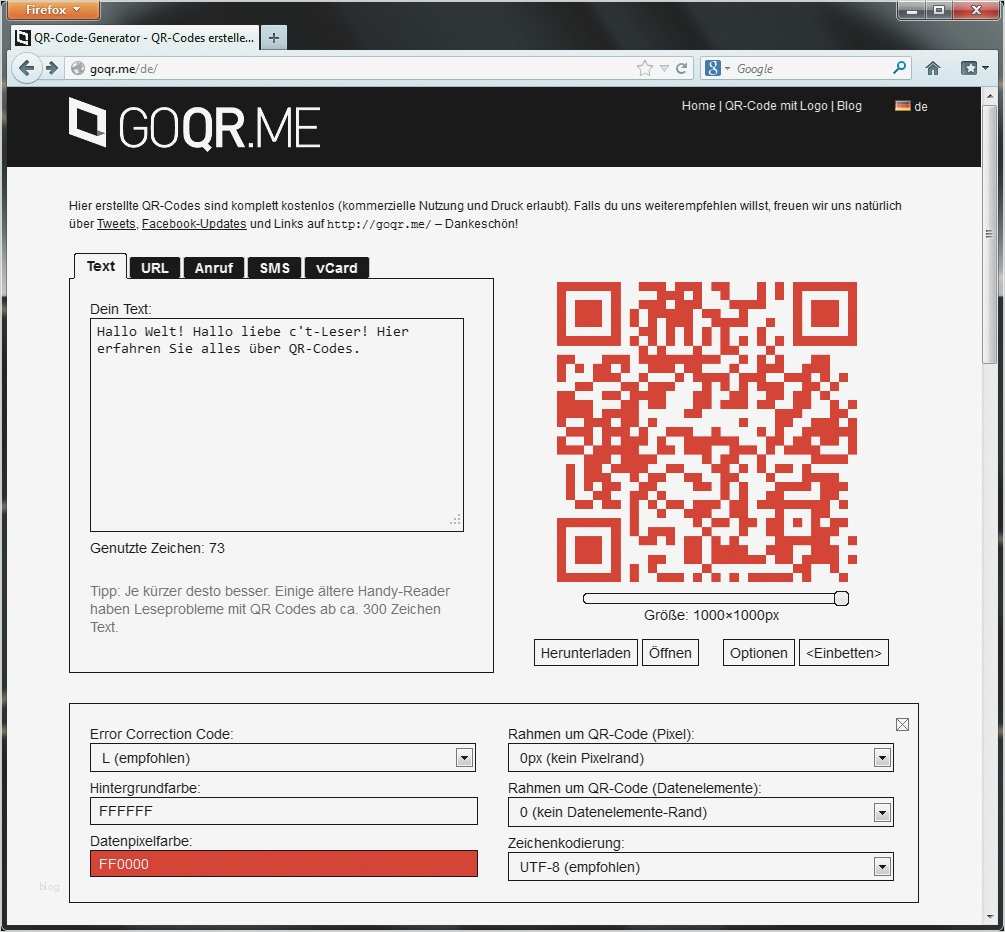Select the QR-Code-Generator browser tab
The image size is (1005, 932).
click(136, 38)
